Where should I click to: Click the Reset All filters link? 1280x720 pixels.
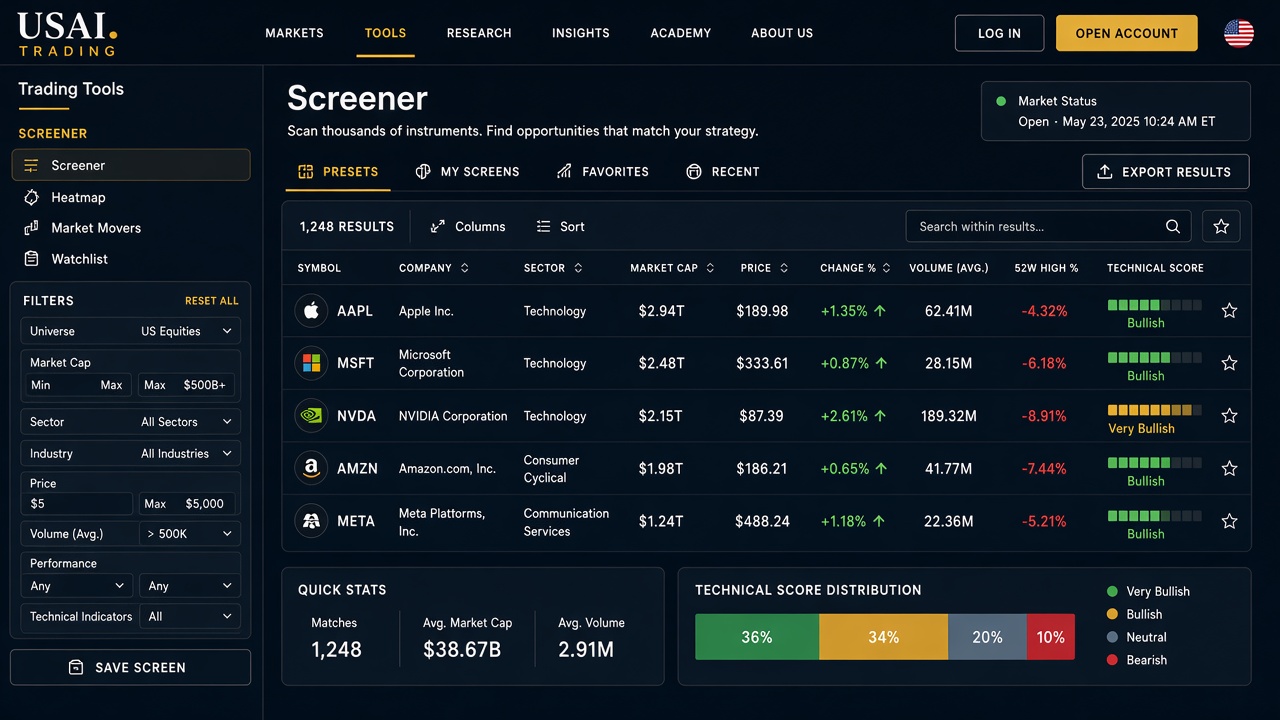coord(212,301)
